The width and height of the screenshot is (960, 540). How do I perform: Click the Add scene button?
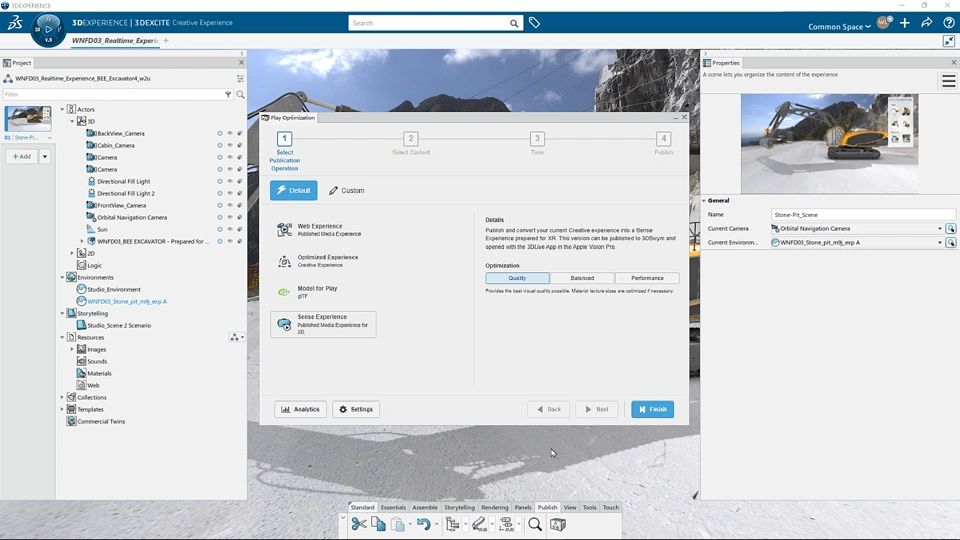pyautogui.click(x=22, y=157)
